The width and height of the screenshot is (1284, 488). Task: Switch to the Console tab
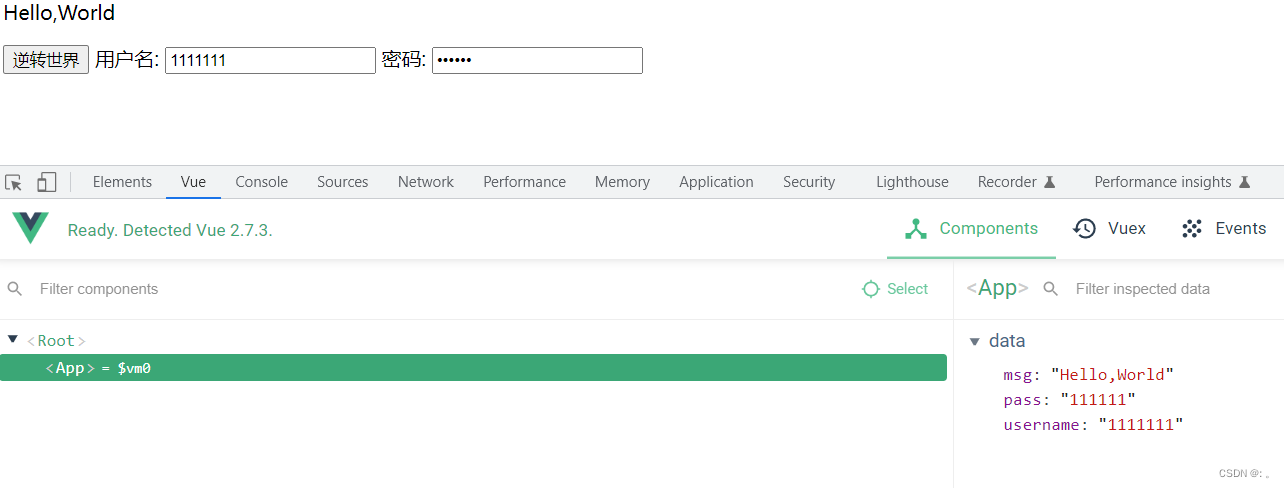click(x=261, y=182)
